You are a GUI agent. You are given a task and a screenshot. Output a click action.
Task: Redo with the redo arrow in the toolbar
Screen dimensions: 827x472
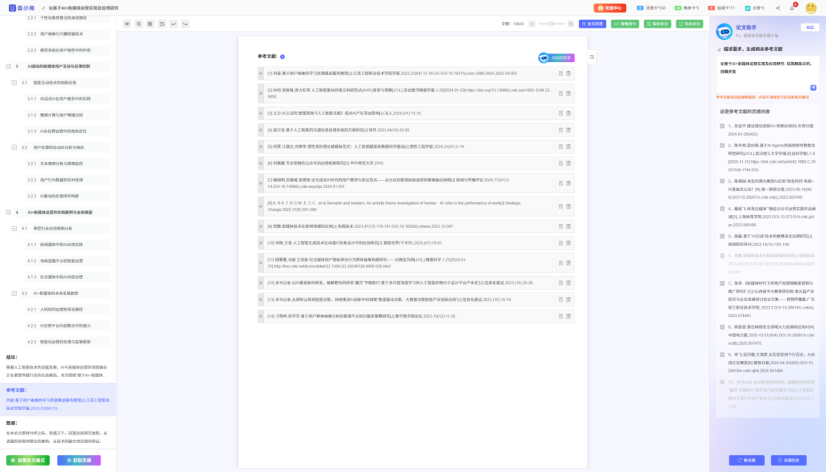[x=185, y=24]
